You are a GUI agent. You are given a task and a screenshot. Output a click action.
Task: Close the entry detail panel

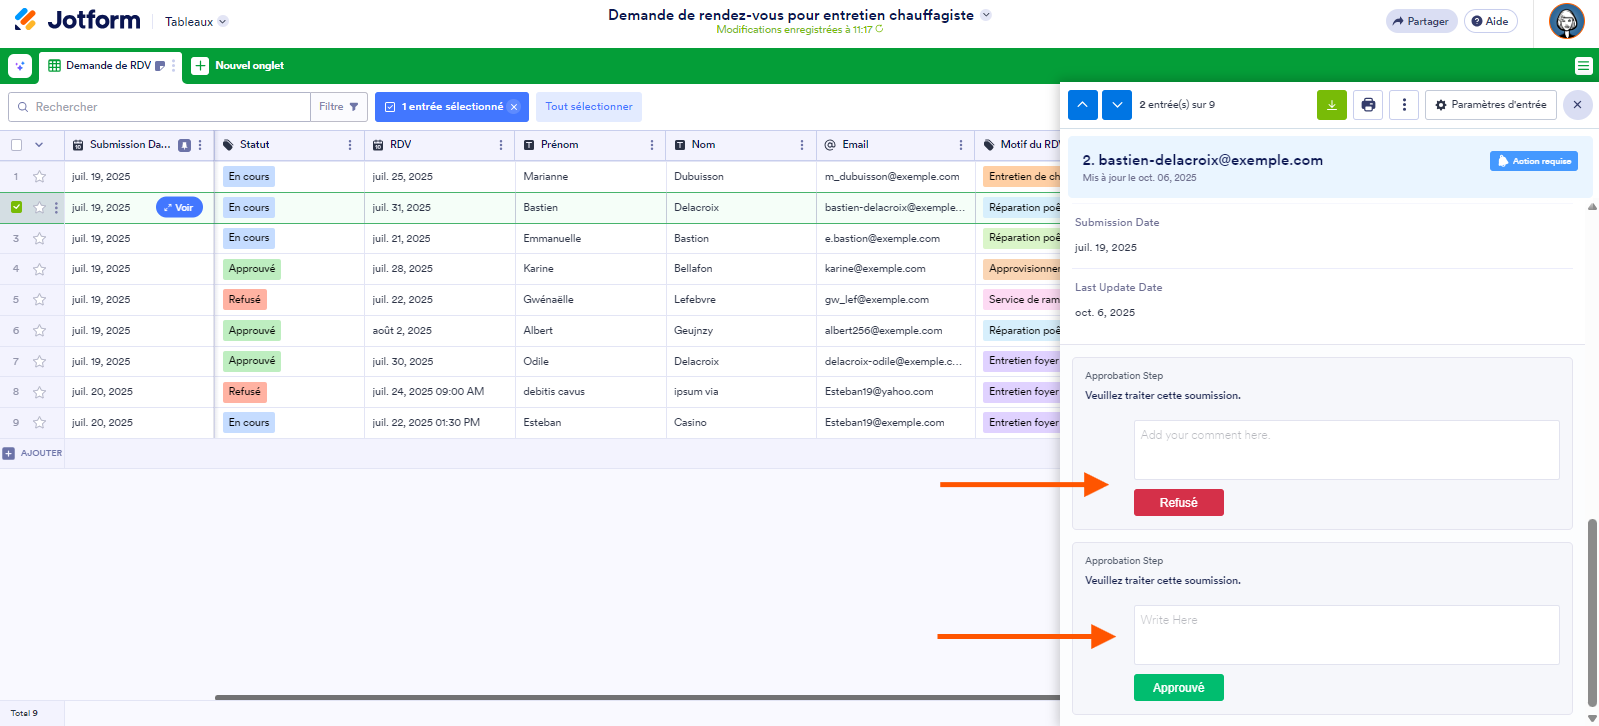(x=1577, y=105)
